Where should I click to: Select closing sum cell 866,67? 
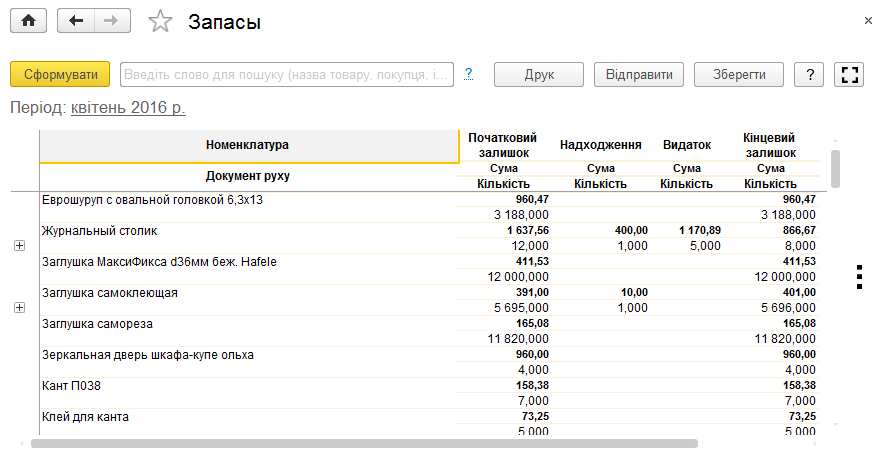[x=799, y=230]
